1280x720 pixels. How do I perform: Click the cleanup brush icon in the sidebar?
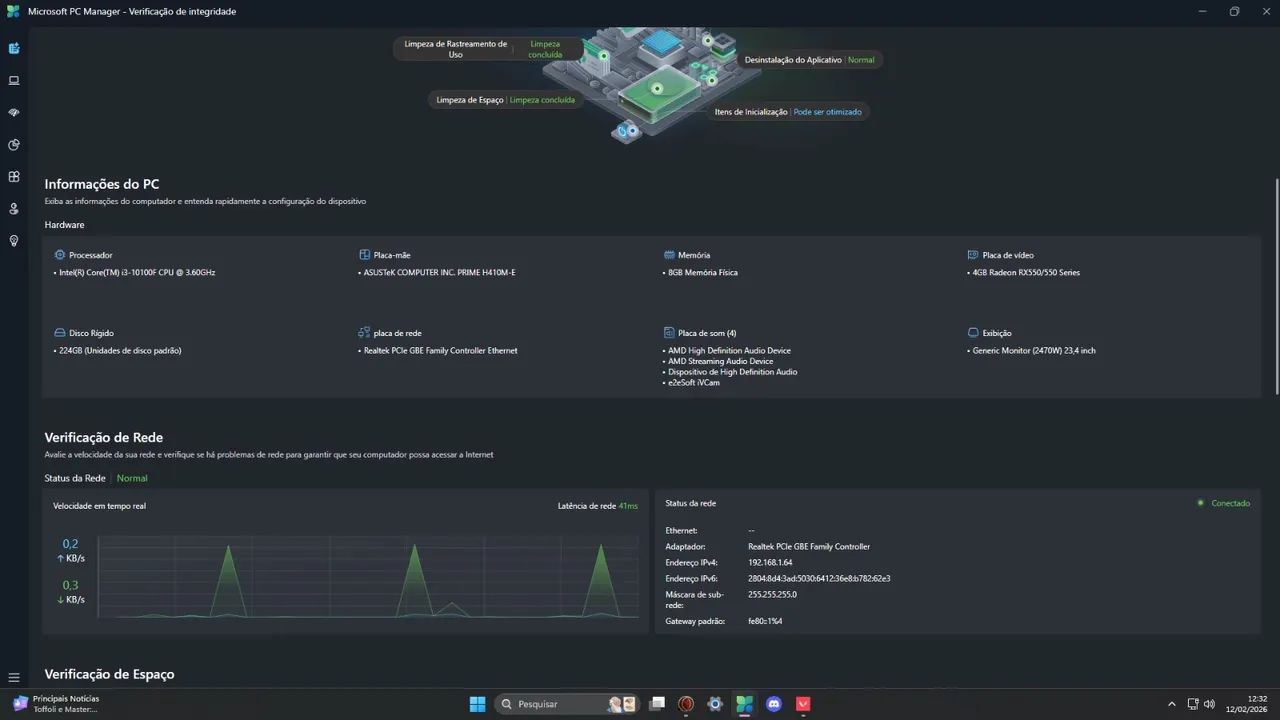[13, 112]
